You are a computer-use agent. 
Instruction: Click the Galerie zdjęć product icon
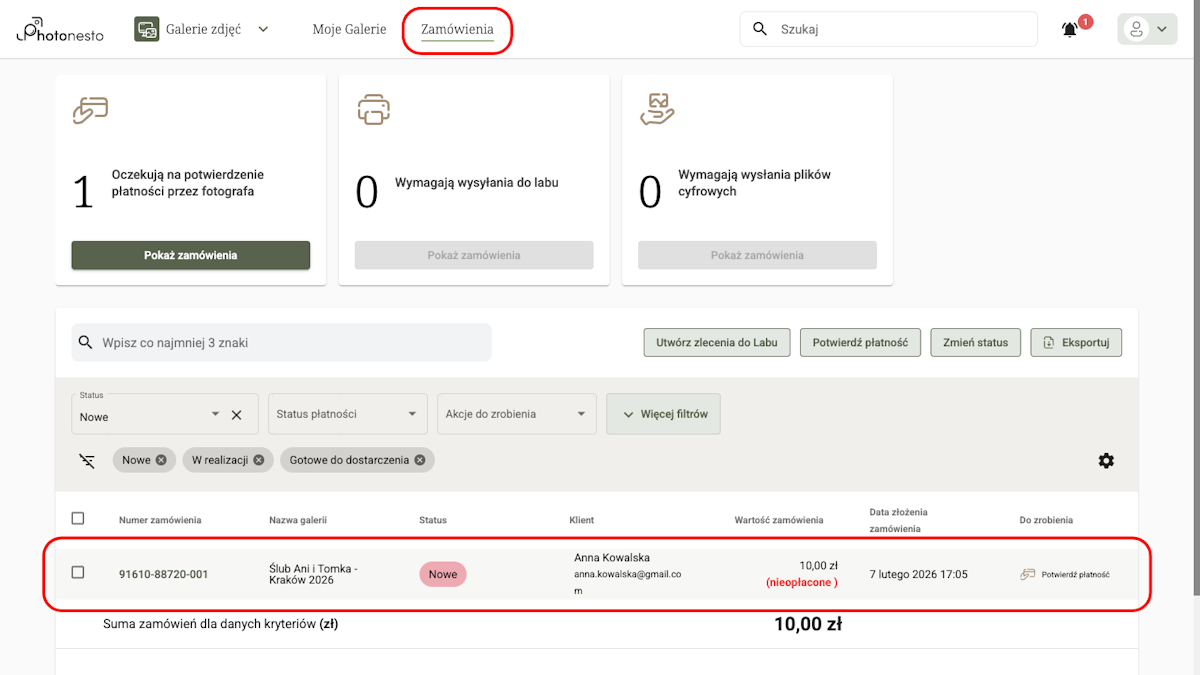coord(147,30)
